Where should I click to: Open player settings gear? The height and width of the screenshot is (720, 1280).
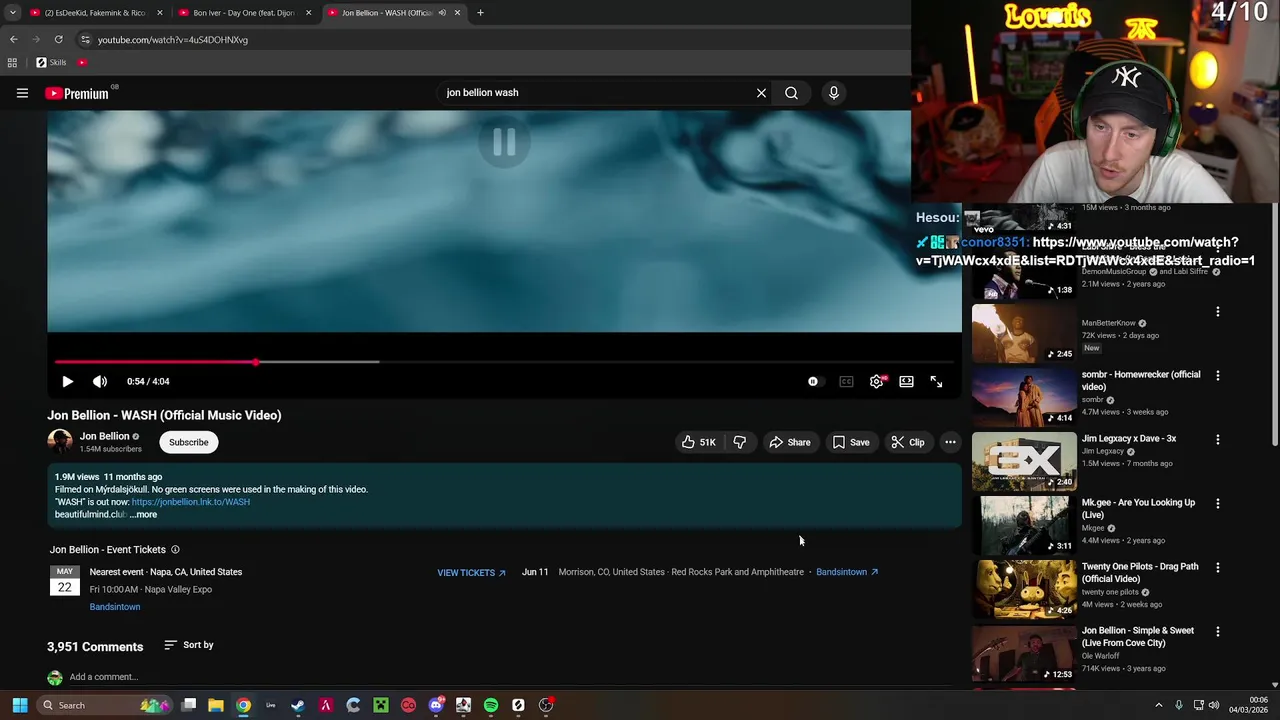tap(876, 382)
